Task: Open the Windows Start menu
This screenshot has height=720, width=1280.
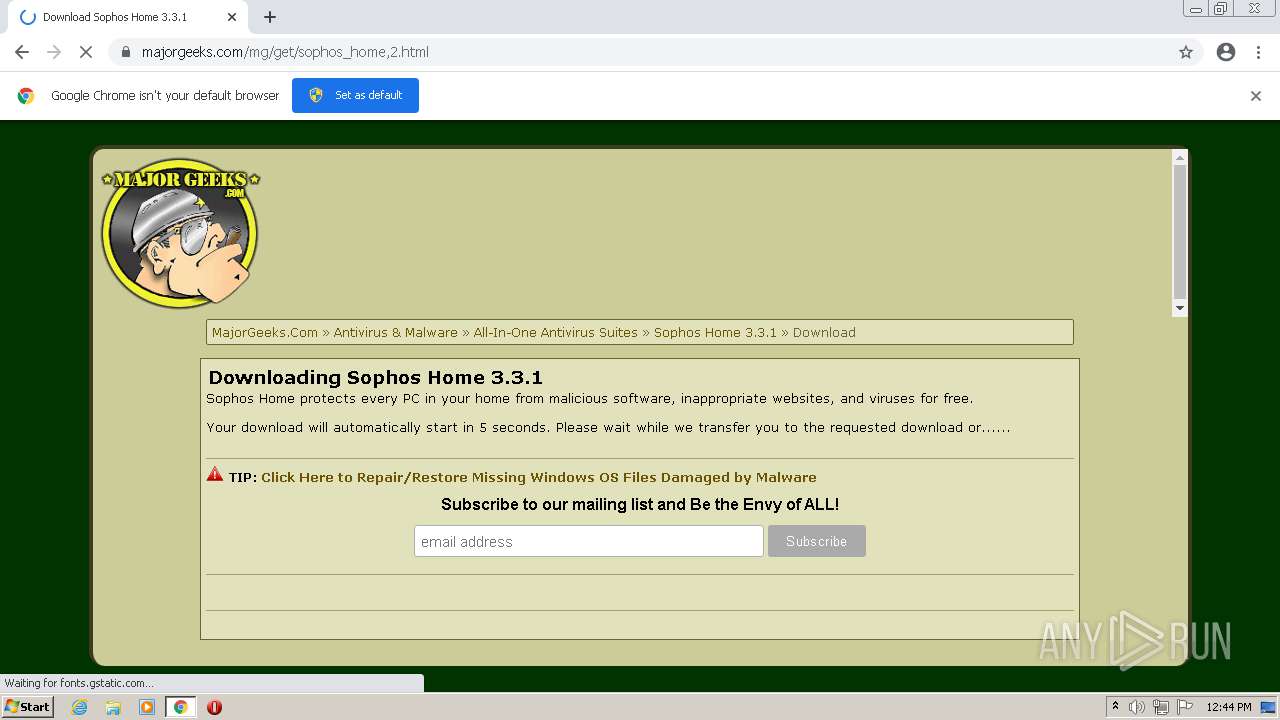Action: pyautogui.click(x=28, y=706)
